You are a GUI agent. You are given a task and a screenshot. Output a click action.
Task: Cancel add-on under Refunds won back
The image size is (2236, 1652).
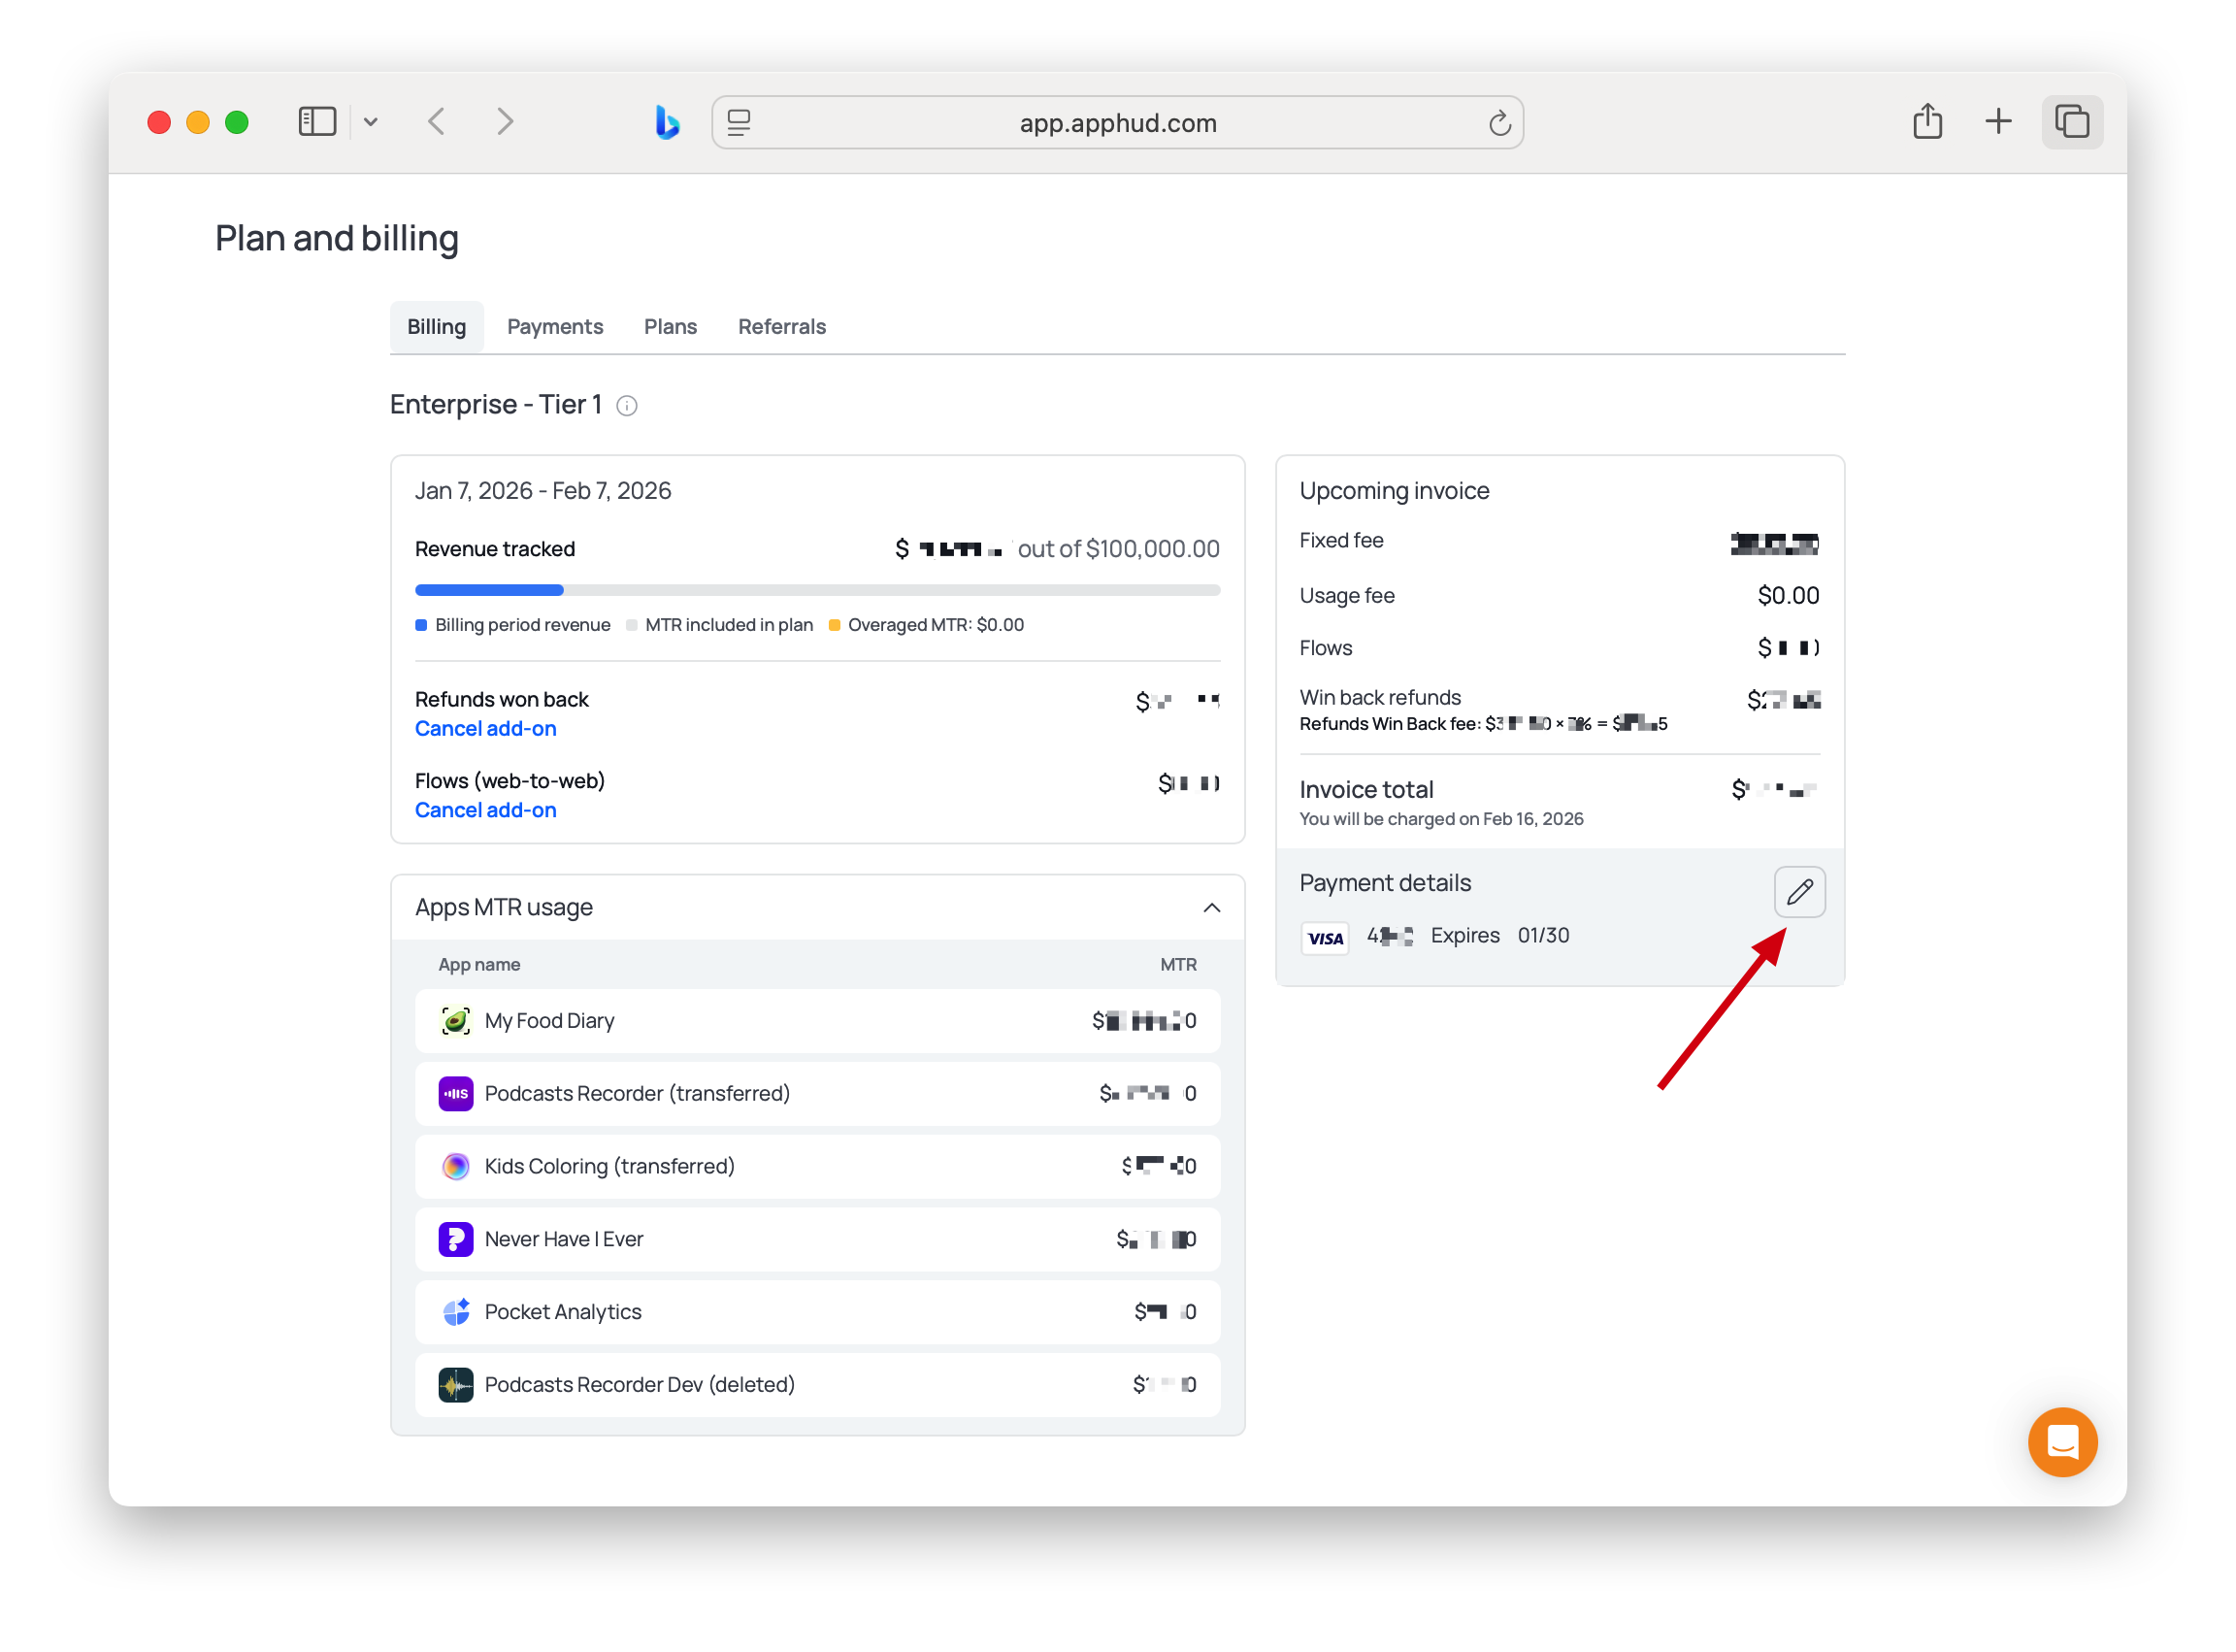(485, 728)
